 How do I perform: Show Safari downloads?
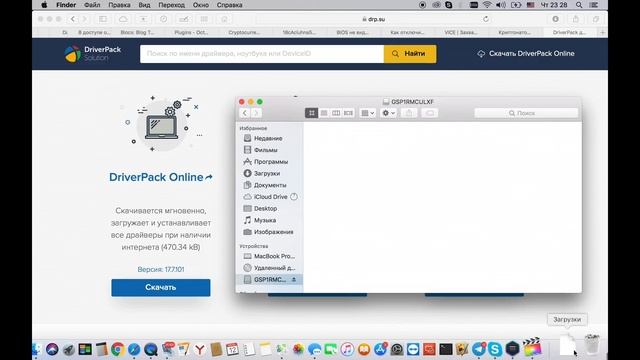[556, 19]
